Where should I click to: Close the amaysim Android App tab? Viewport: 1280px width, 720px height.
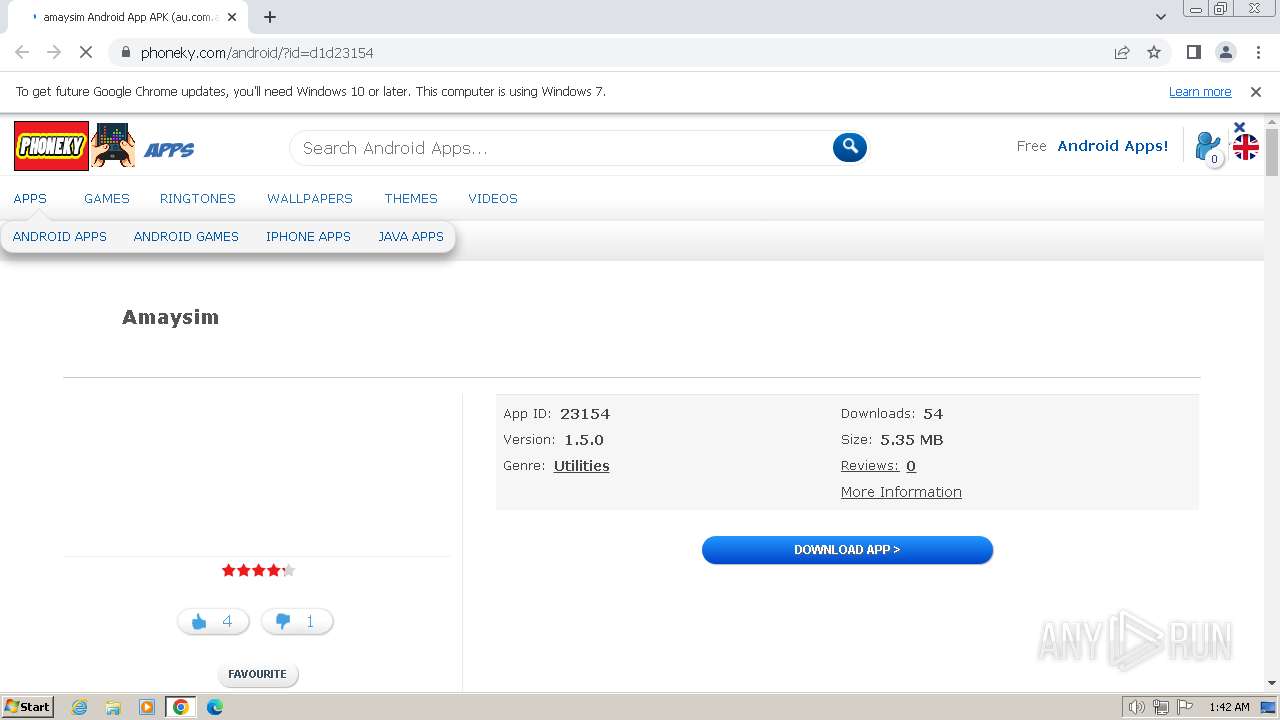pos(232,17)
